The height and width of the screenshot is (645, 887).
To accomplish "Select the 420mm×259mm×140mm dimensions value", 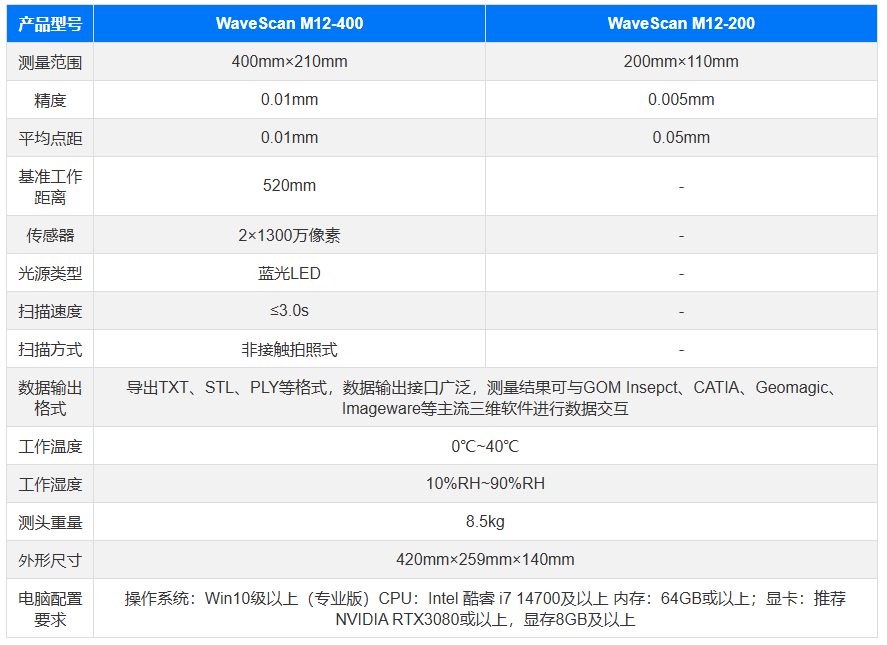I will click(485, 560).
